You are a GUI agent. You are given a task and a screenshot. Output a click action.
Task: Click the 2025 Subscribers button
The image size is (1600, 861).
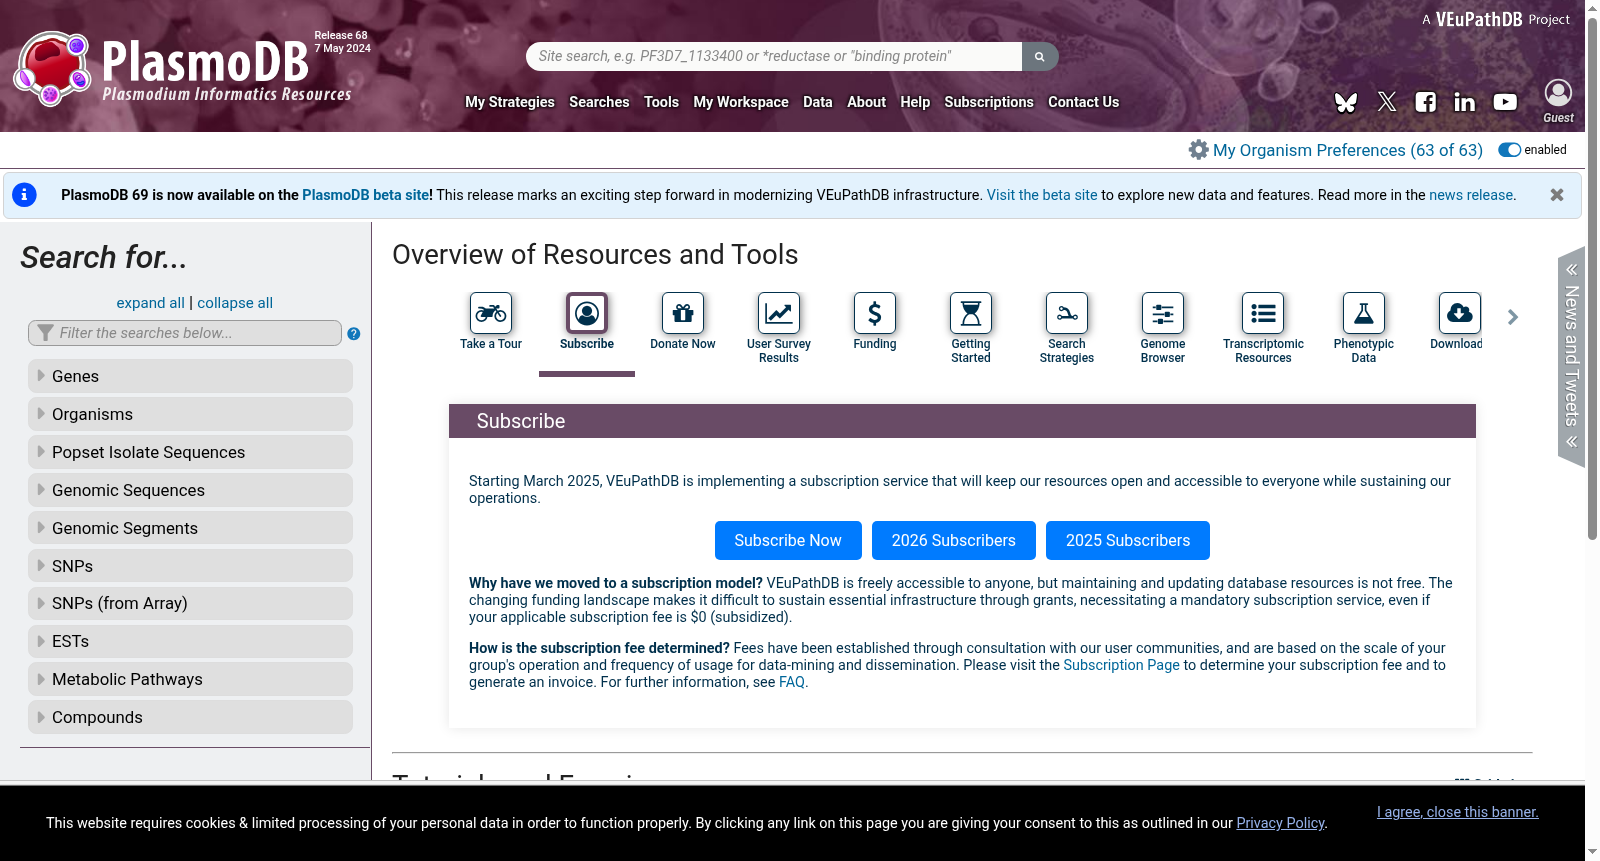tap(1128, 540)
